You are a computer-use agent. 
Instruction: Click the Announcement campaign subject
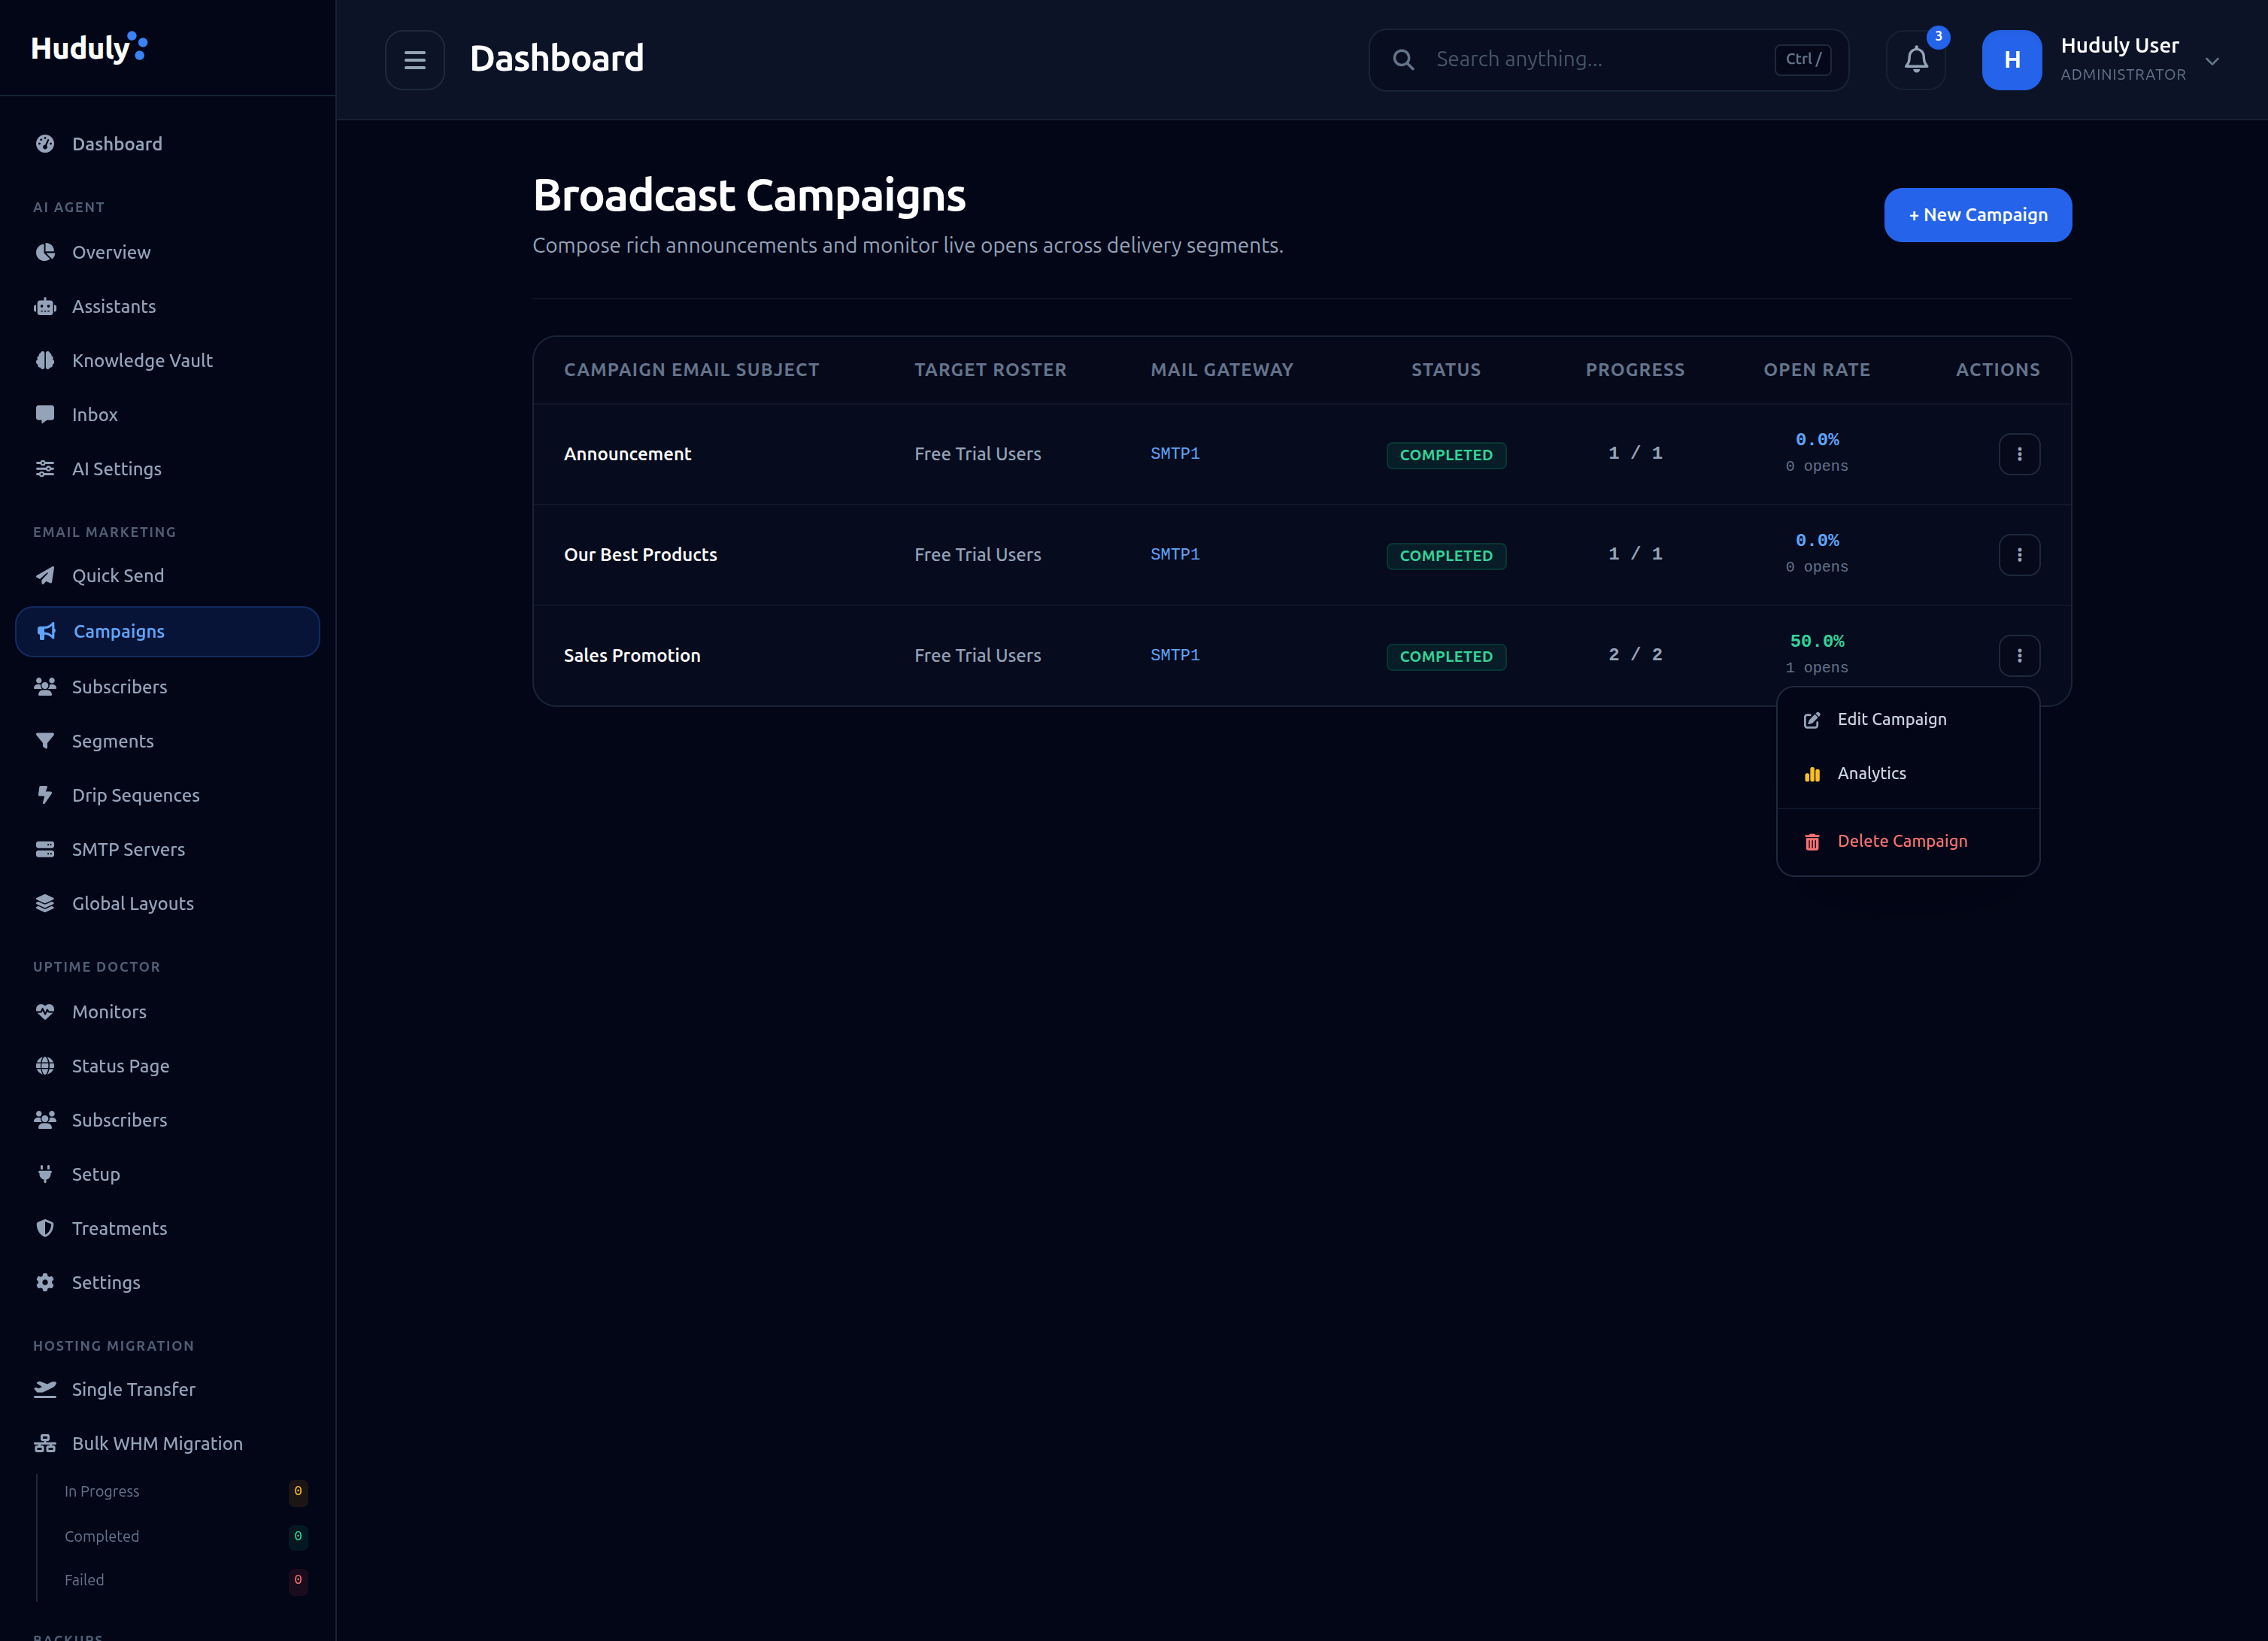pyautogui.click(x=627, y=454)
